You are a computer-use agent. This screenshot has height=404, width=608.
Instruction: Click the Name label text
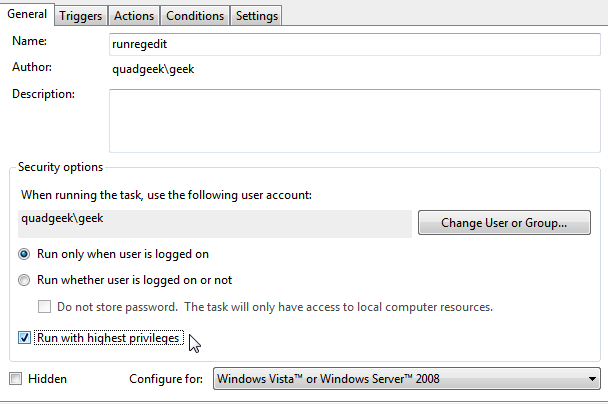click(x=30, y=43)
